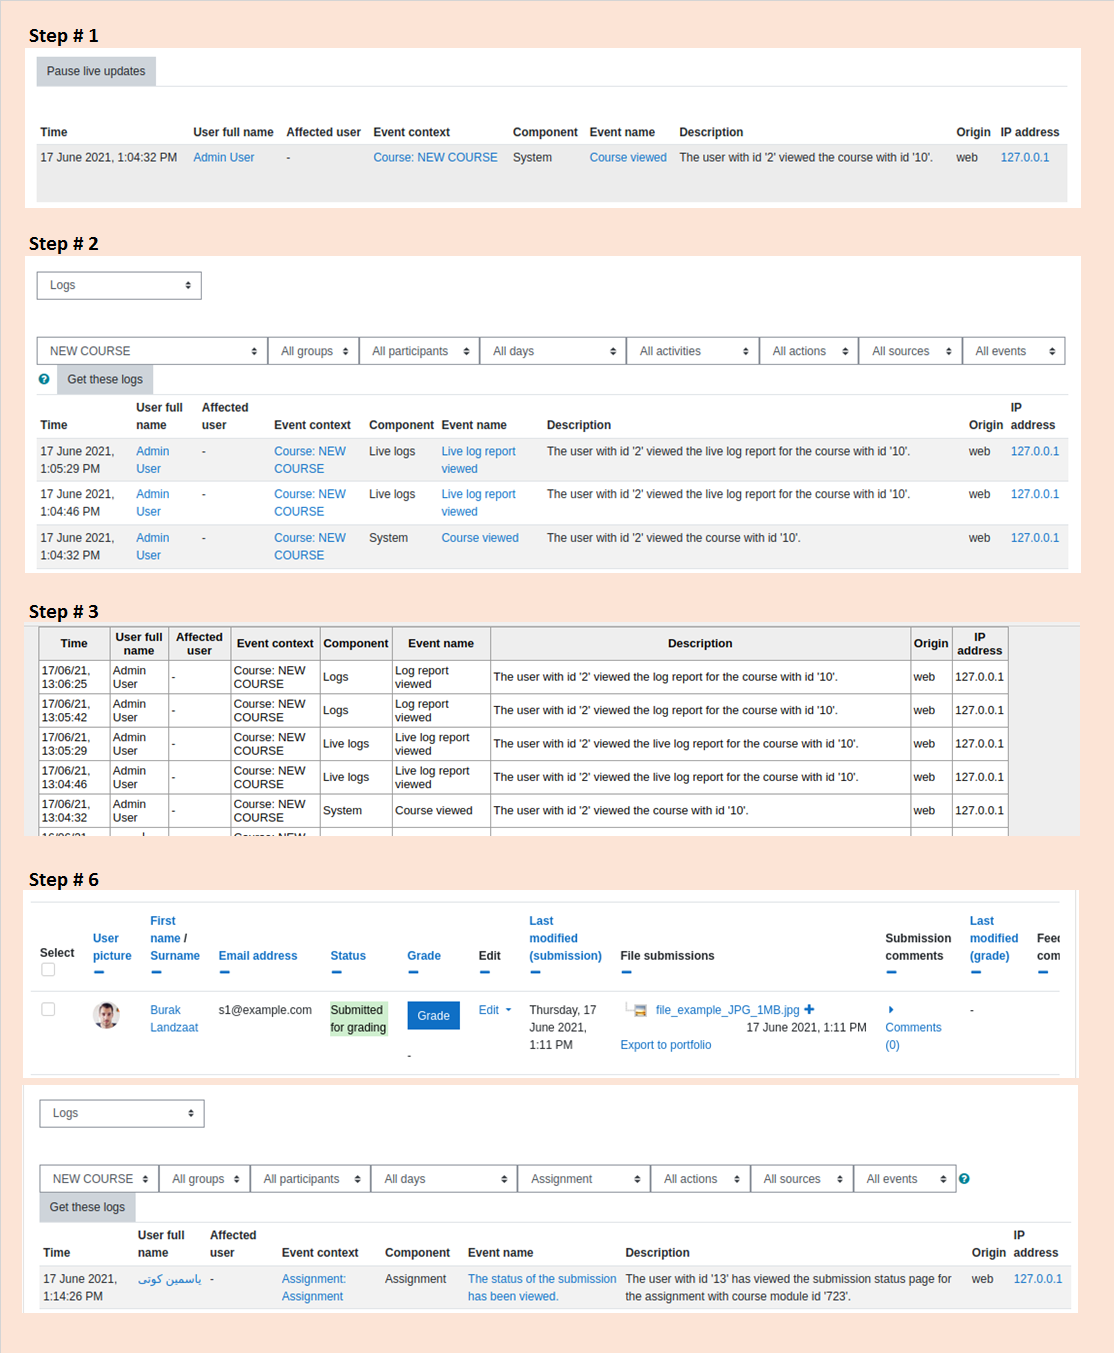Click Course viewed link in Step 2 table
Viewport: 1114px width, 1353px height.
click(480, 538)
